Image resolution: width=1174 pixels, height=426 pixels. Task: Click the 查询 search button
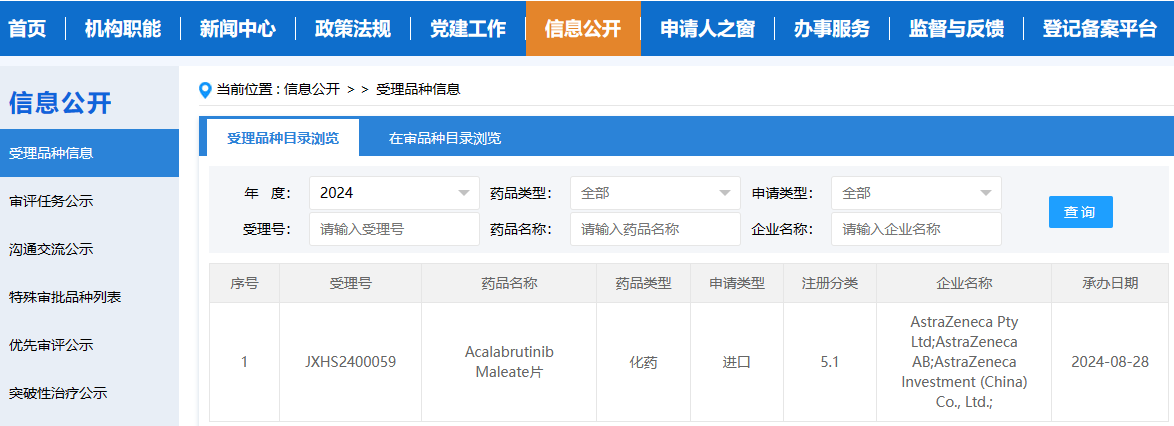click(x=1080, y=212)
